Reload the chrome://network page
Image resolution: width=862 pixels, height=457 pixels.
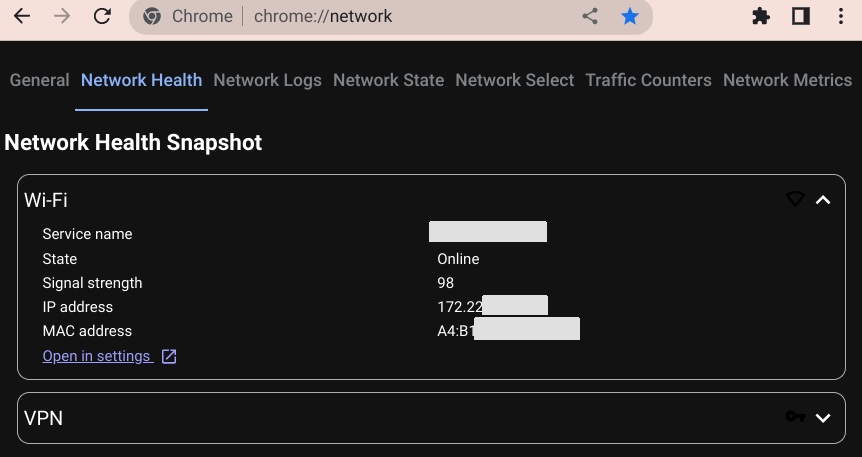point(102,17)
